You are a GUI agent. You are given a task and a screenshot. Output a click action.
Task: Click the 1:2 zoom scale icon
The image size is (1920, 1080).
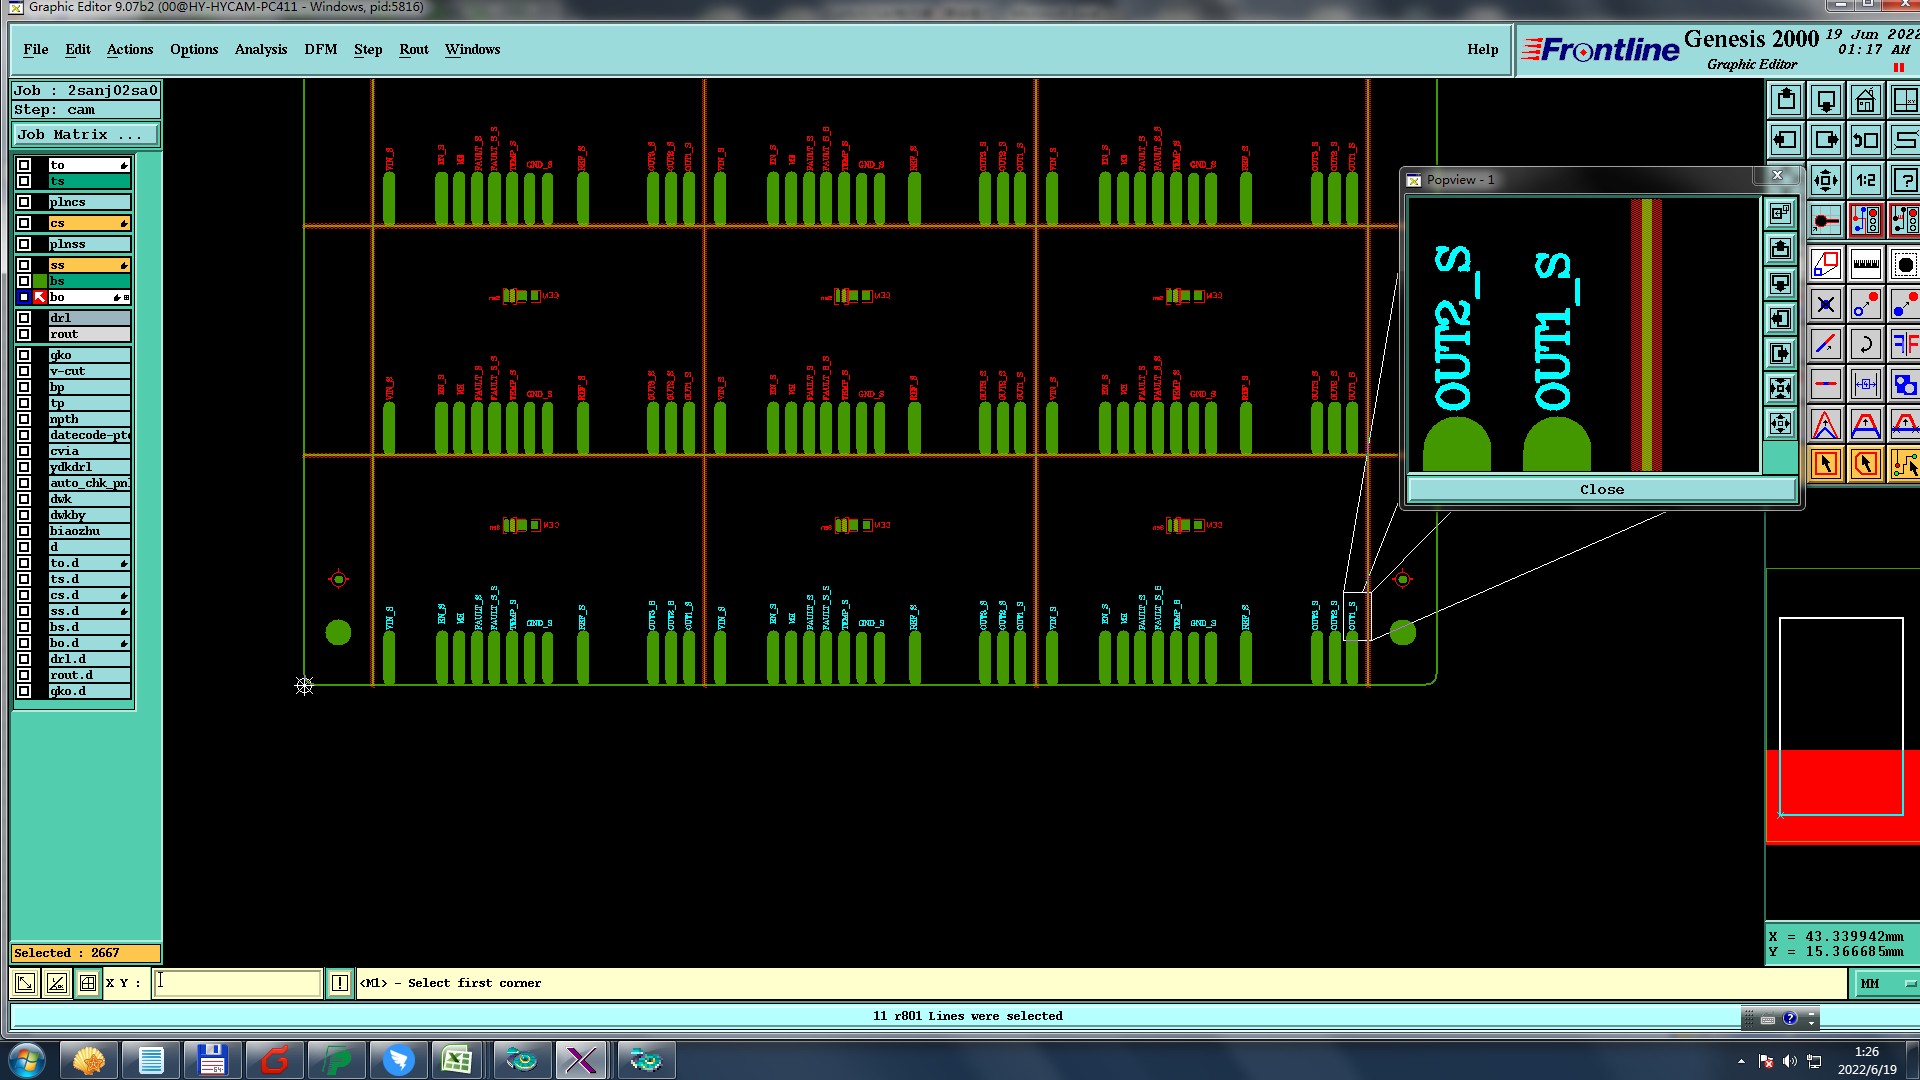click(x=1865, y=181)
